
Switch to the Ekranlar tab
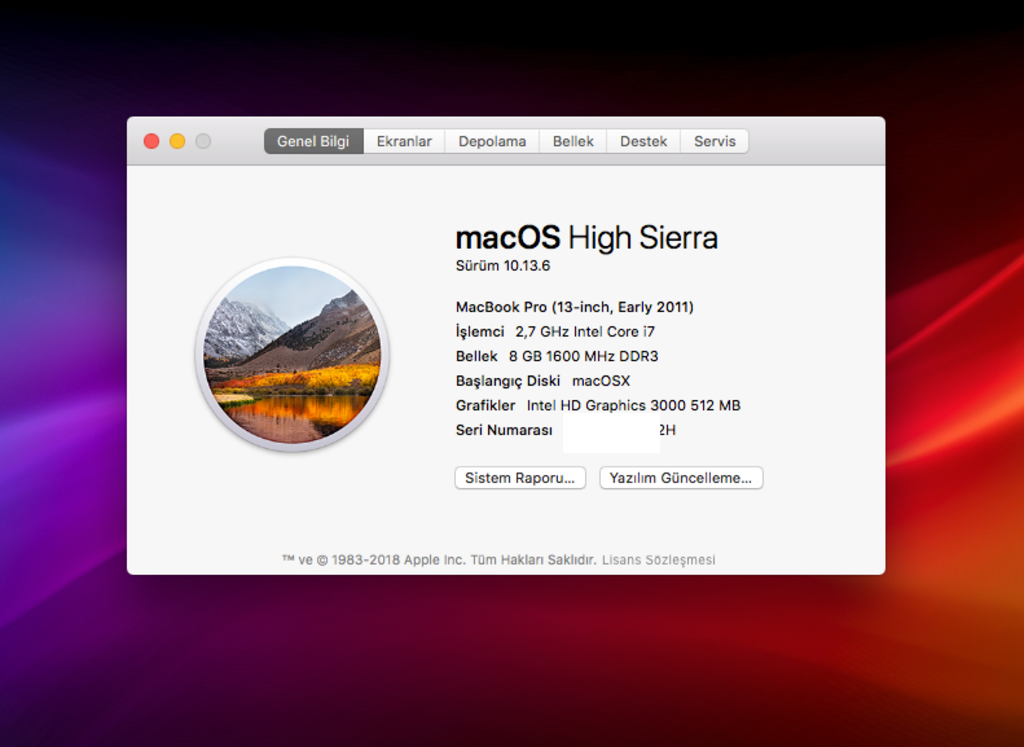[x=404, y=141]
